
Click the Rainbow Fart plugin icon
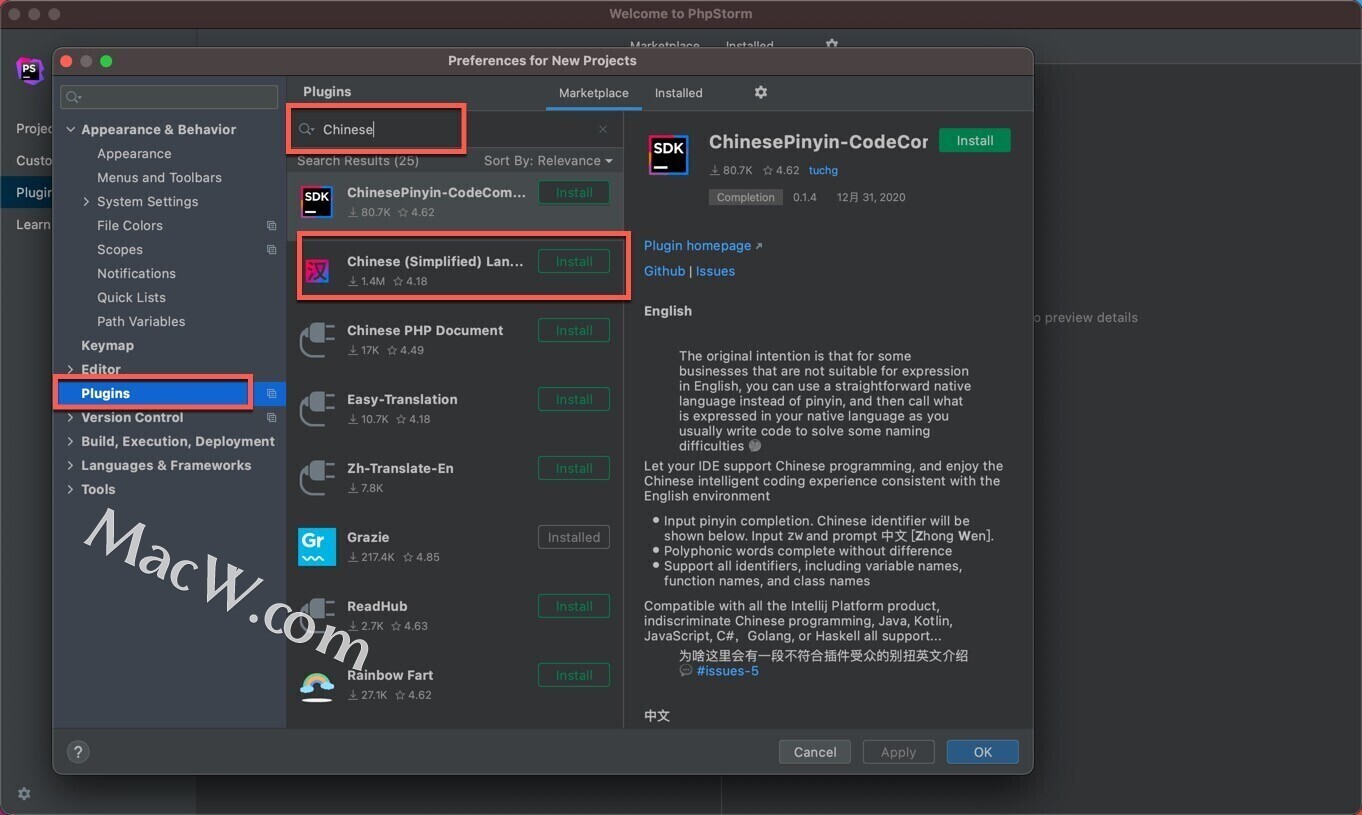tap(316, 685)
